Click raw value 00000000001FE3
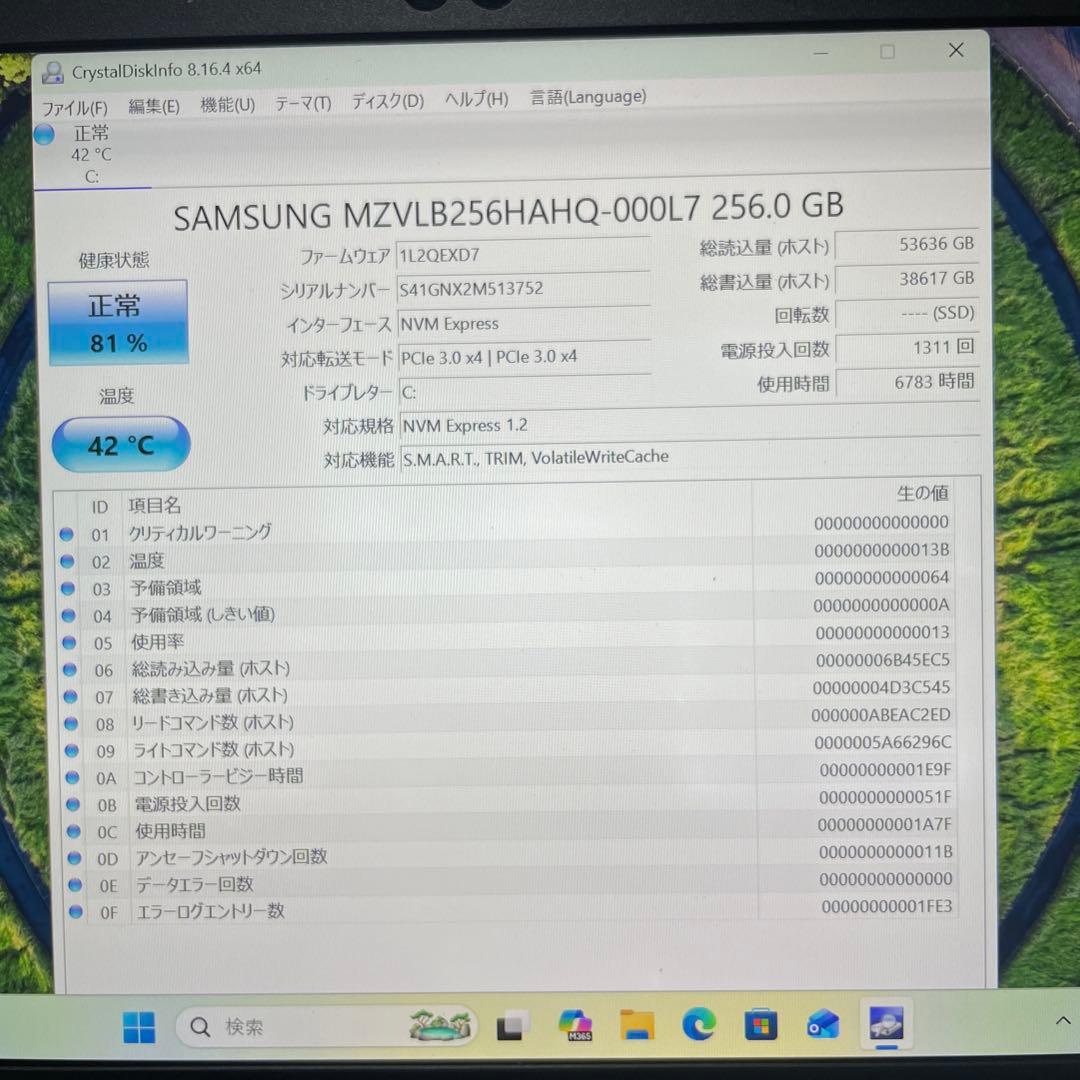The width and height of the screenshot is (1080, 1080). click(x=886, y=906)
